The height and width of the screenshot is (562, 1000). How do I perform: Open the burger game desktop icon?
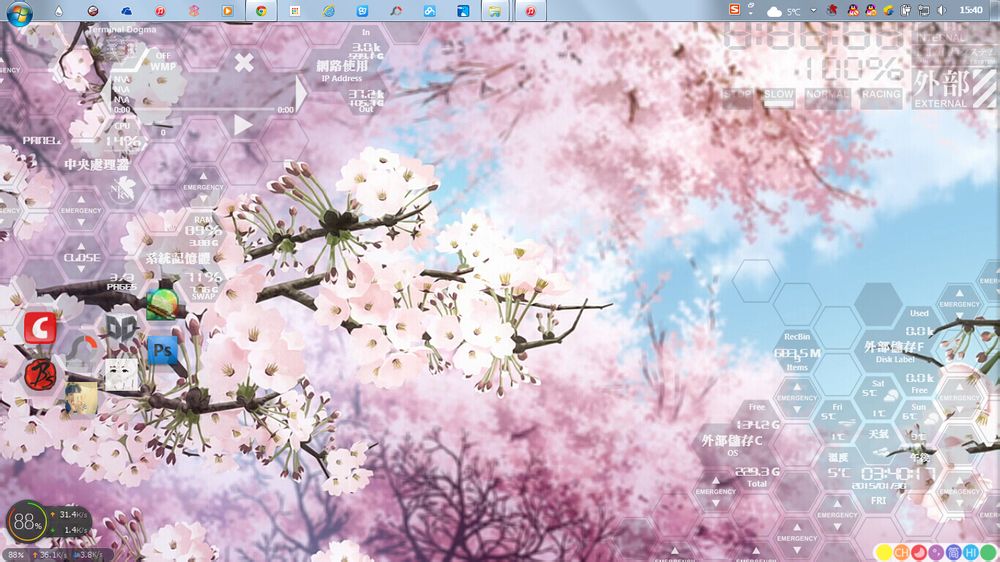162,304
